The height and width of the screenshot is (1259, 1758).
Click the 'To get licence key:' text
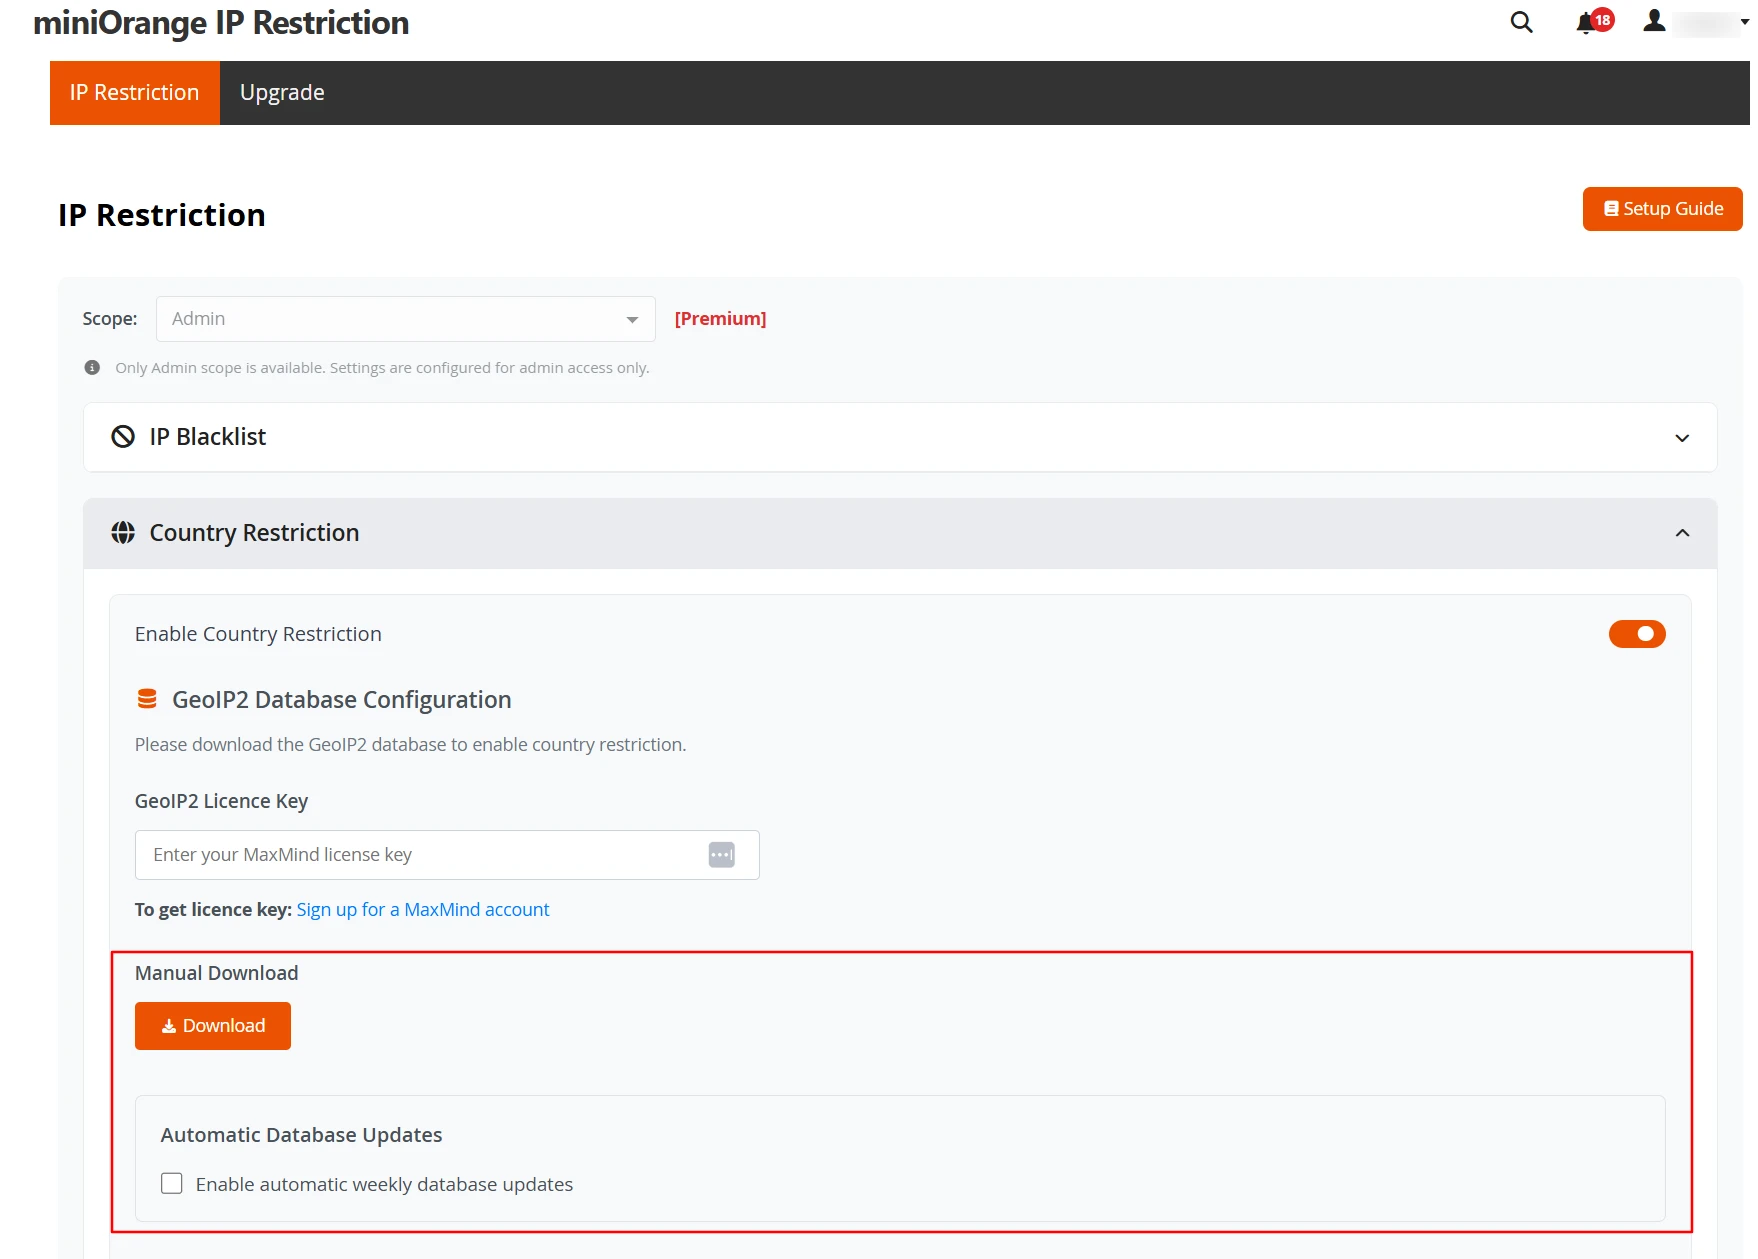pyautogui.click(x=213, y=910)
